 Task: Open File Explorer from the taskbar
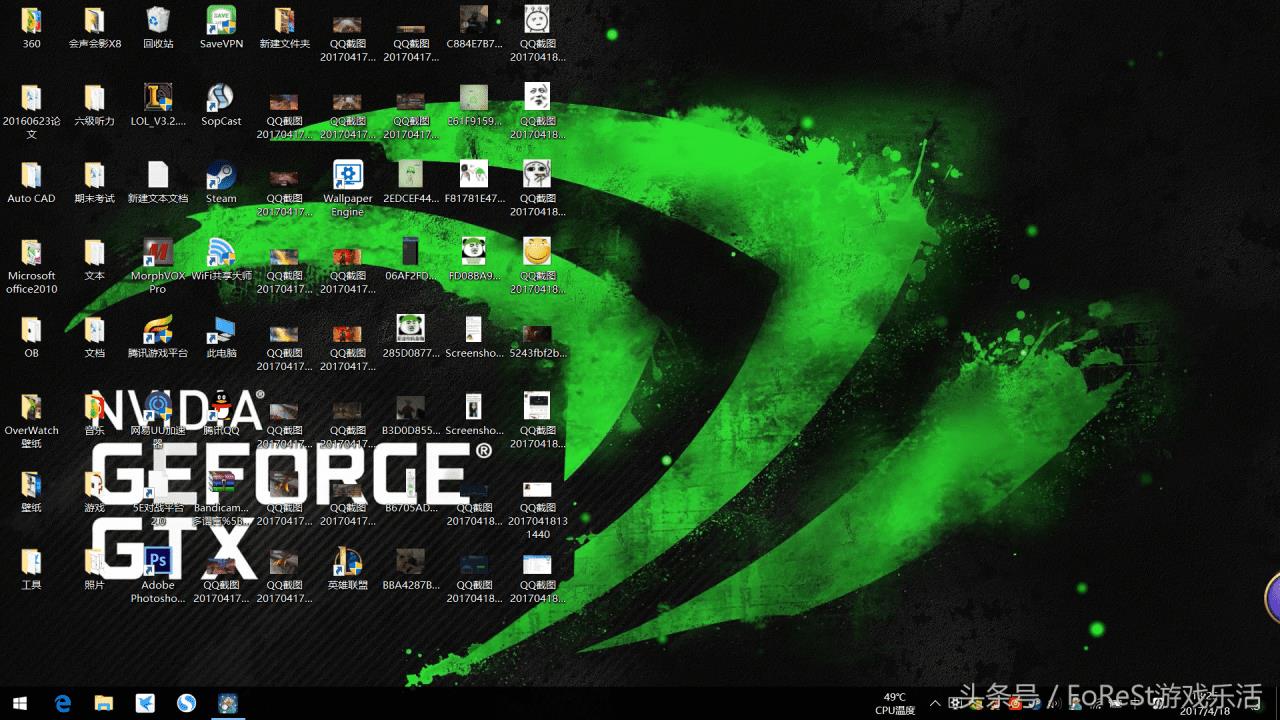pos(103,703)
